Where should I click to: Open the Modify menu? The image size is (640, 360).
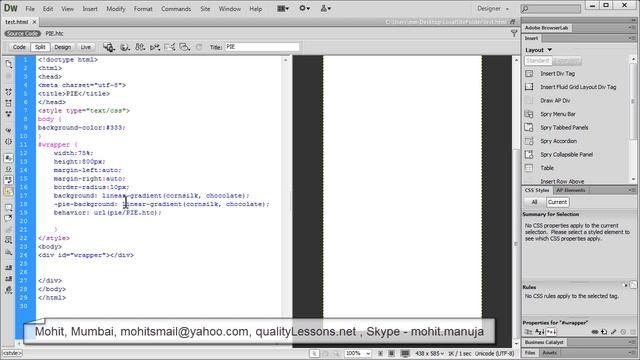point(116,9)
